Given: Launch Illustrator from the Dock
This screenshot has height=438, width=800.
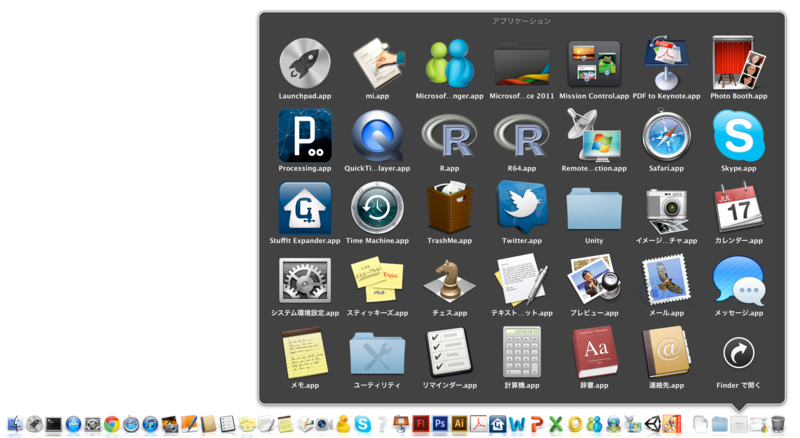Looking at the screenshot, I should click(459, 424).
